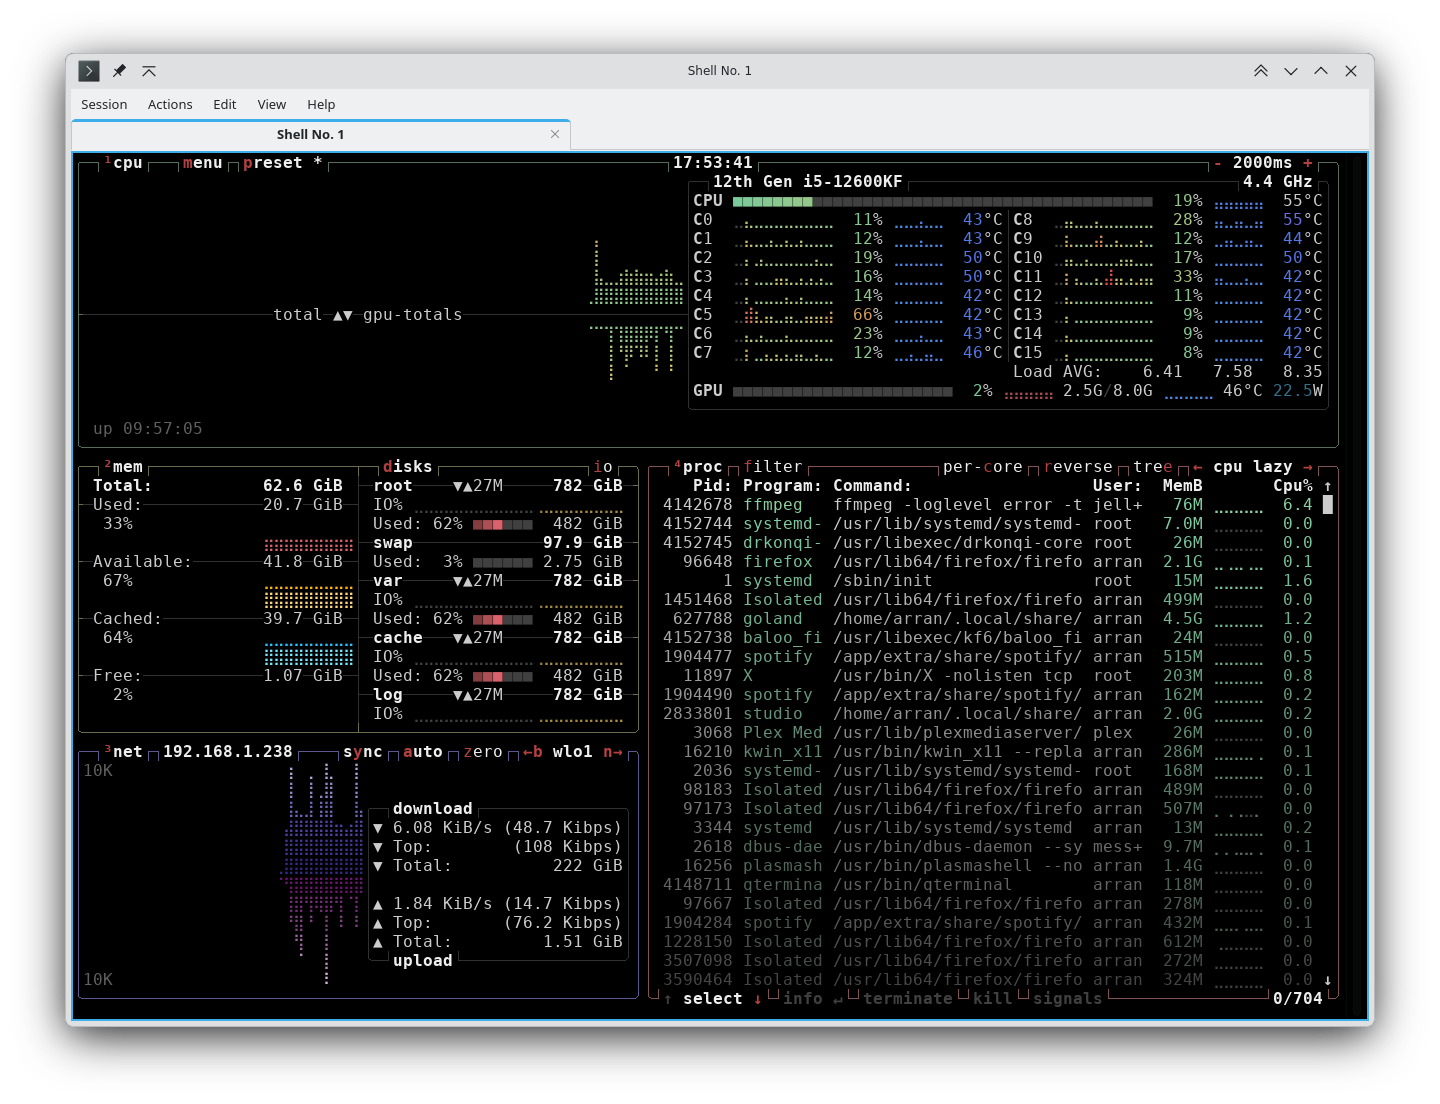The width and height of the screenshot is (1440, 1104).
Task: Toggle the cpu box header
Action: pyautogui.click(x=124, y=163)
